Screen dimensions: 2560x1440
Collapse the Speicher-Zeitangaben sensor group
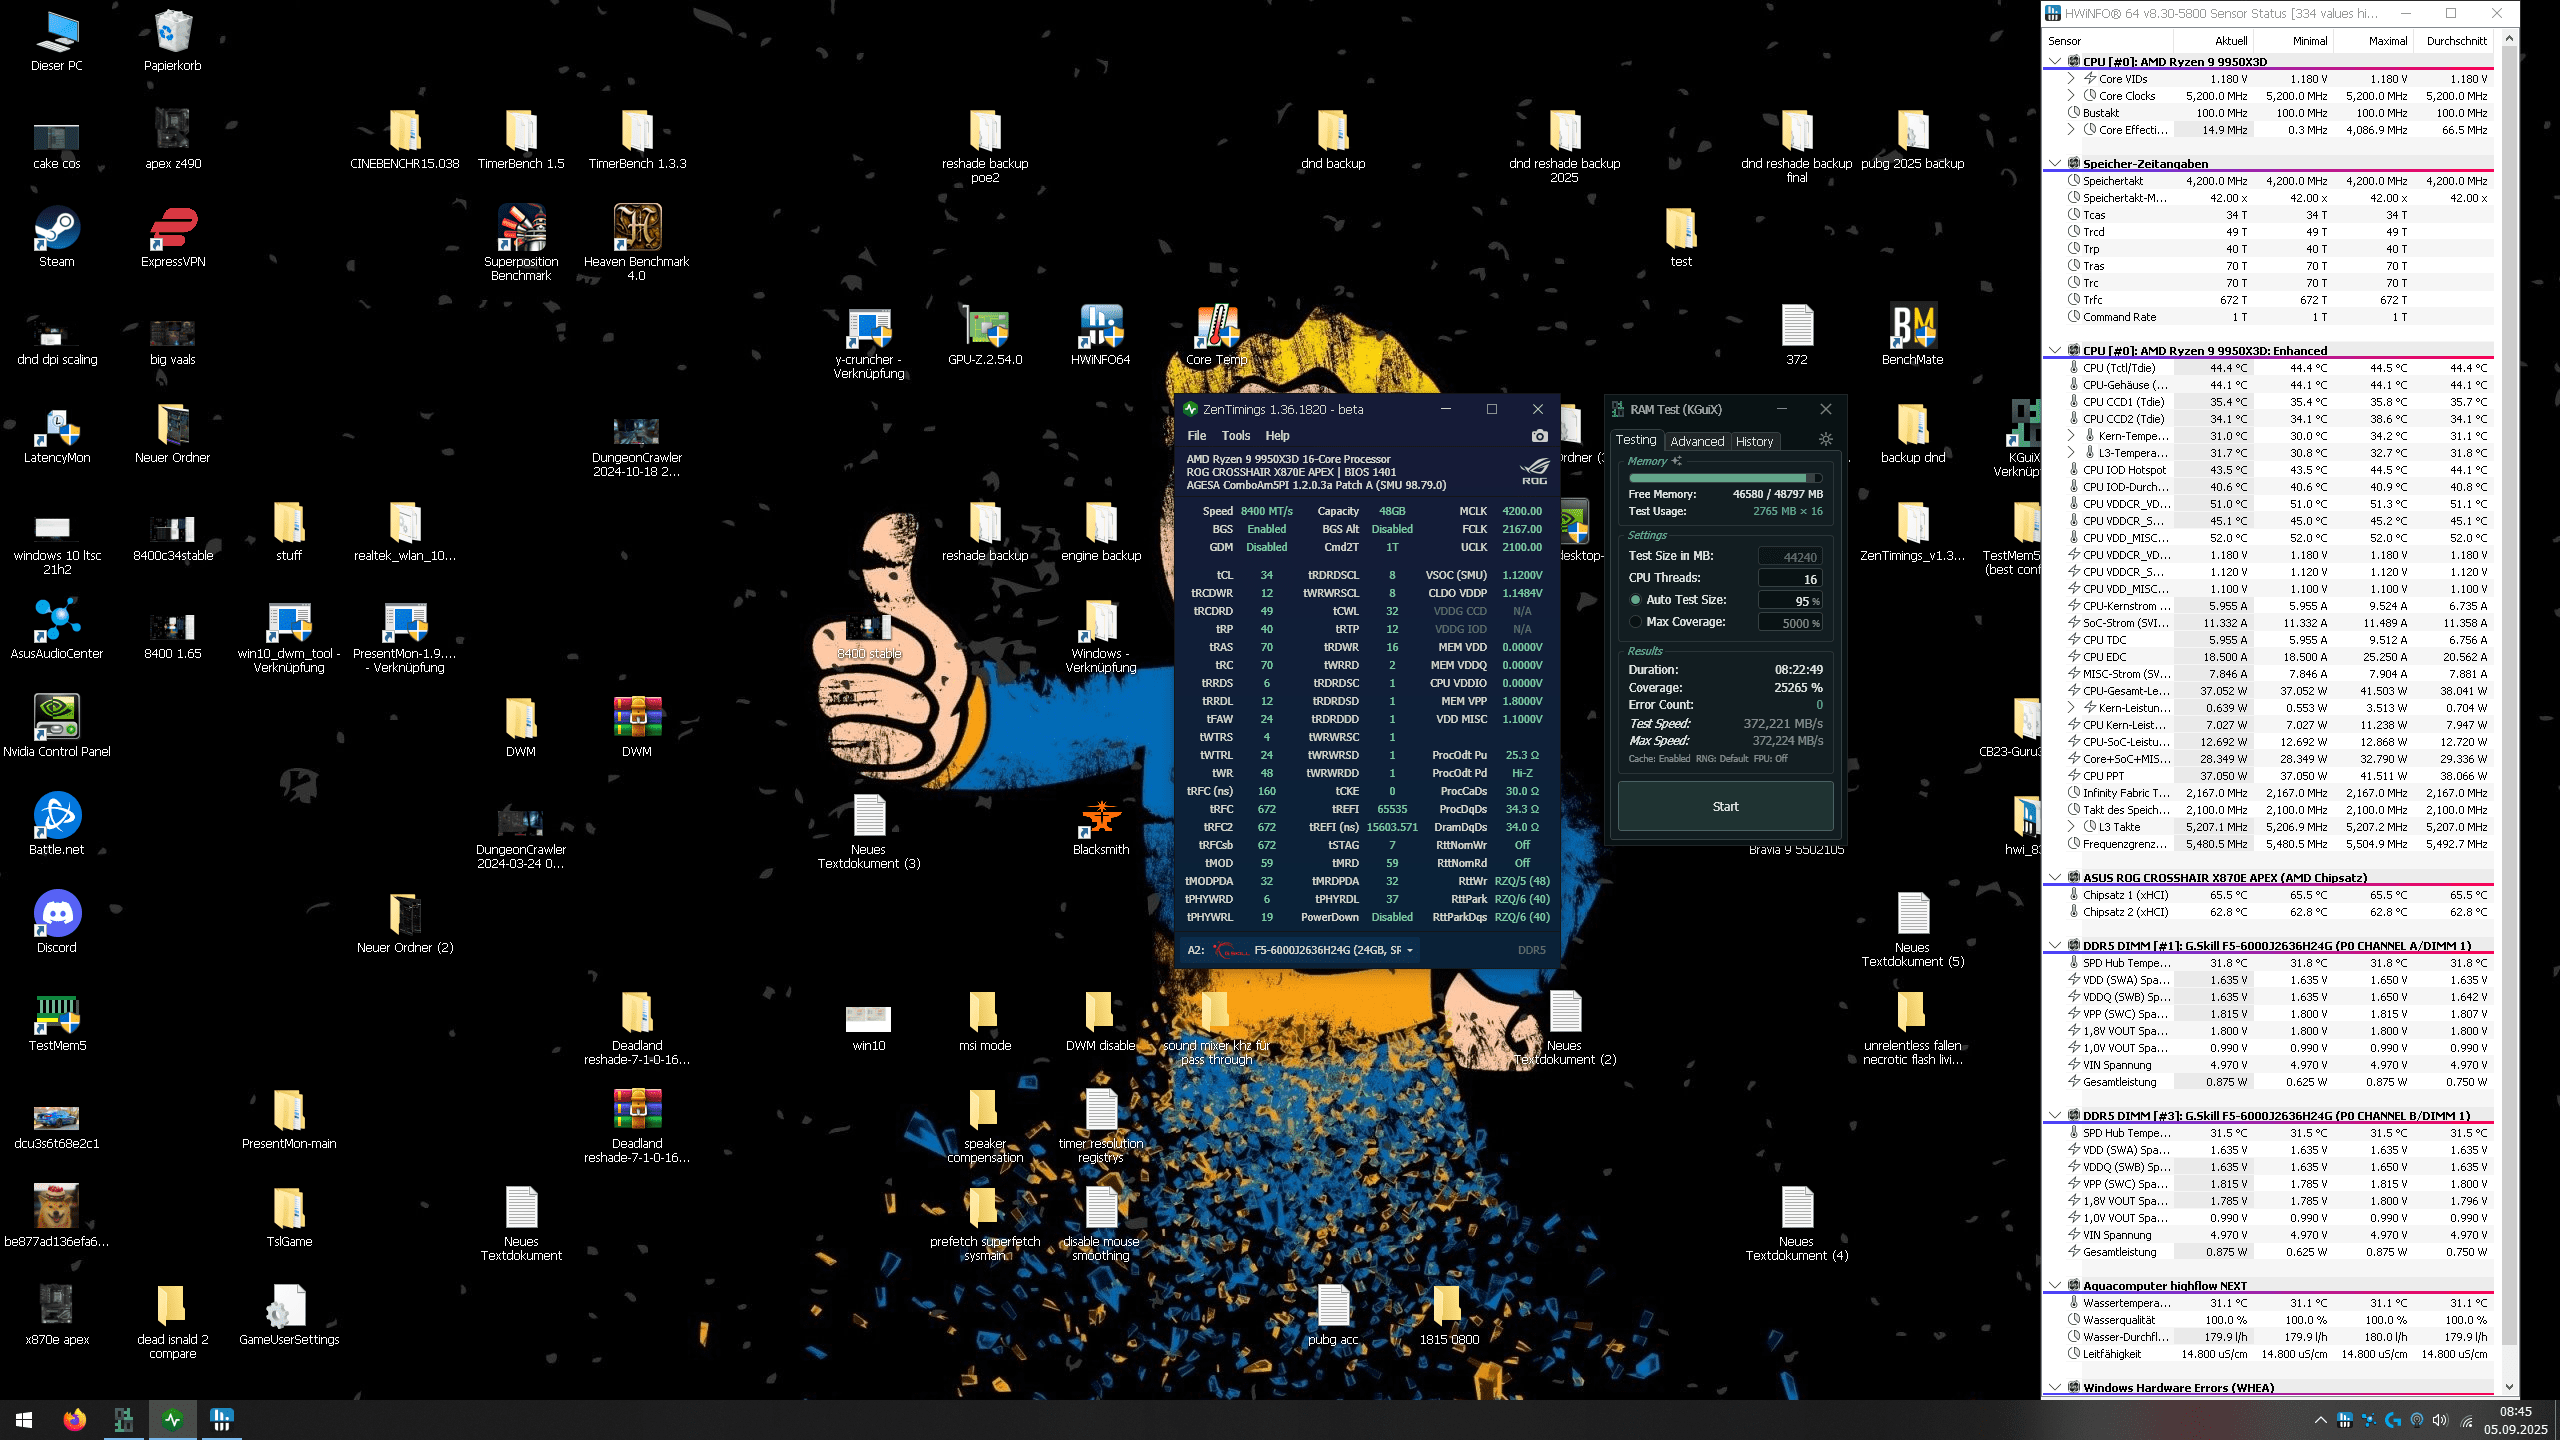point(2054,163)
